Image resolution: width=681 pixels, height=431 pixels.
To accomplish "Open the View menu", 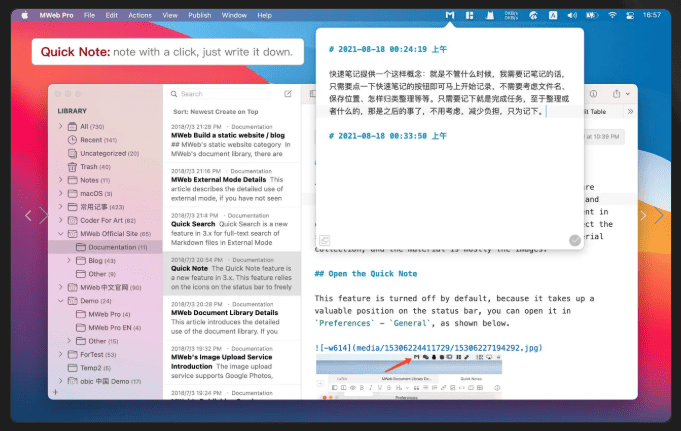I will coord(170,15).
